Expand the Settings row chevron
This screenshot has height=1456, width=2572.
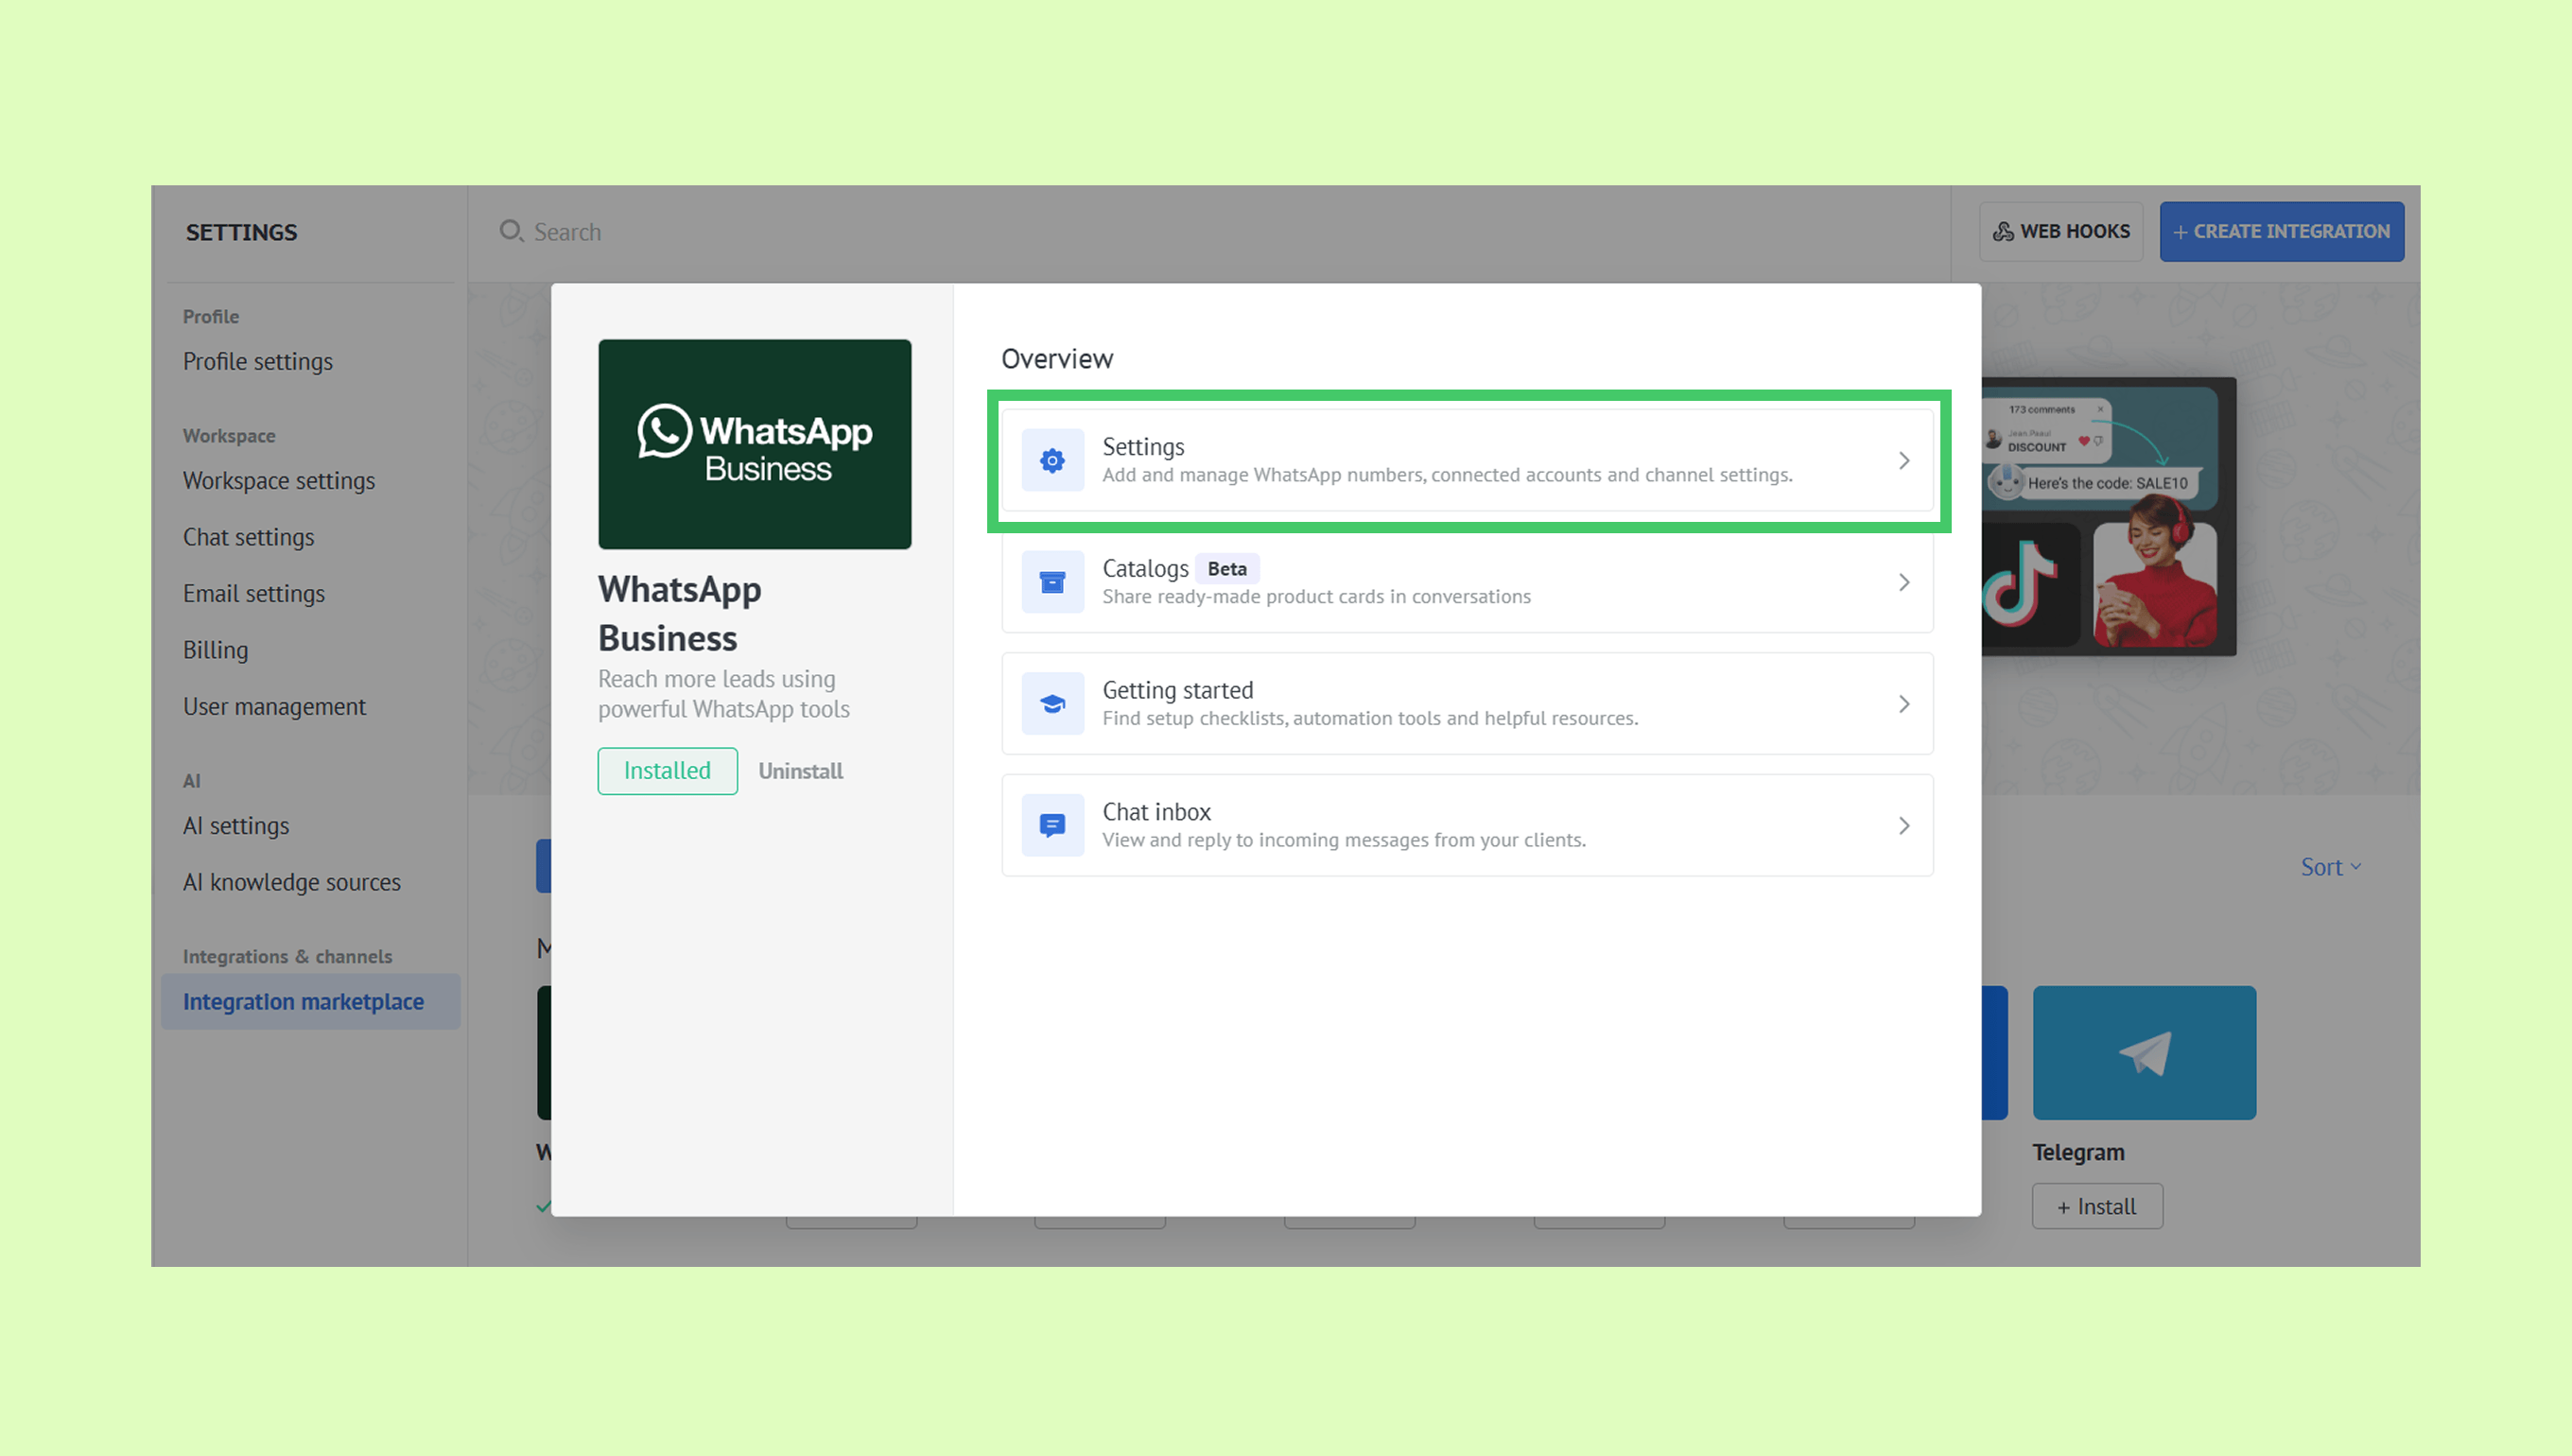(1903, 460)
